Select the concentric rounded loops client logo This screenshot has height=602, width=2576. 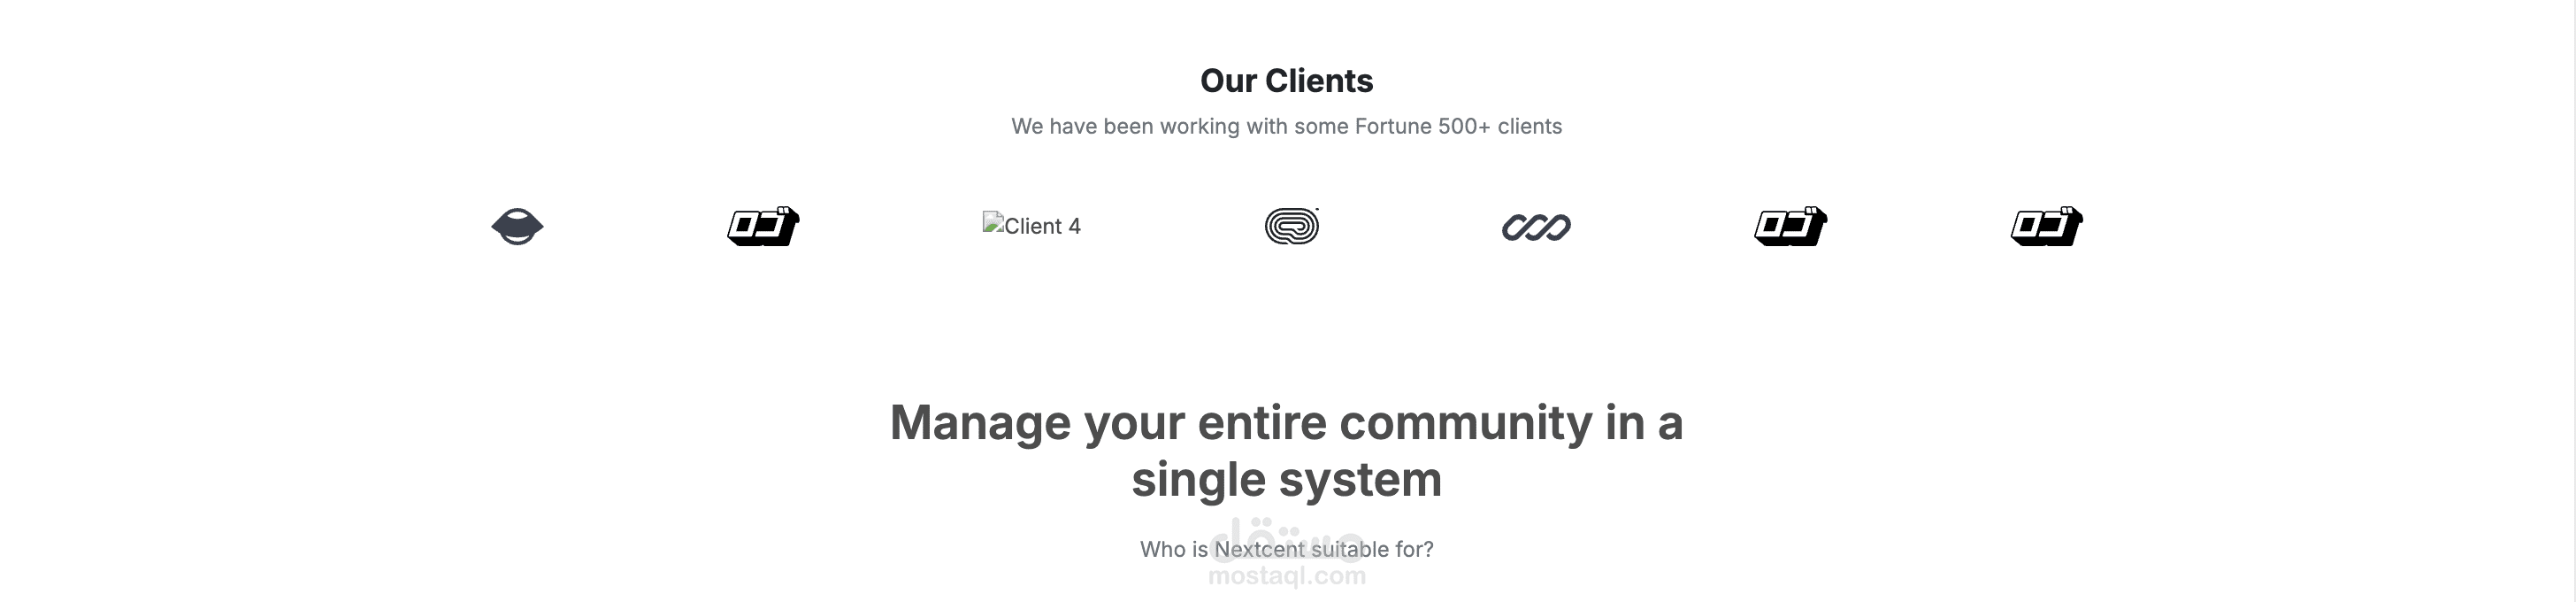1291,227
